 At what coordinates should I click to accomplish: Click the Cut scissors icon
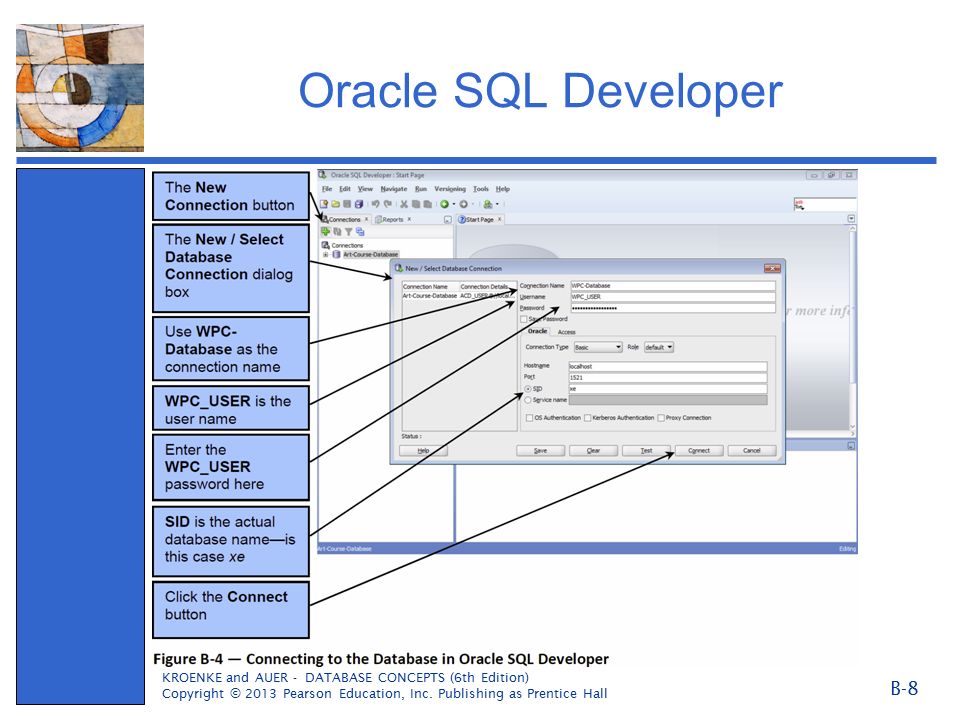click(404, 204)
